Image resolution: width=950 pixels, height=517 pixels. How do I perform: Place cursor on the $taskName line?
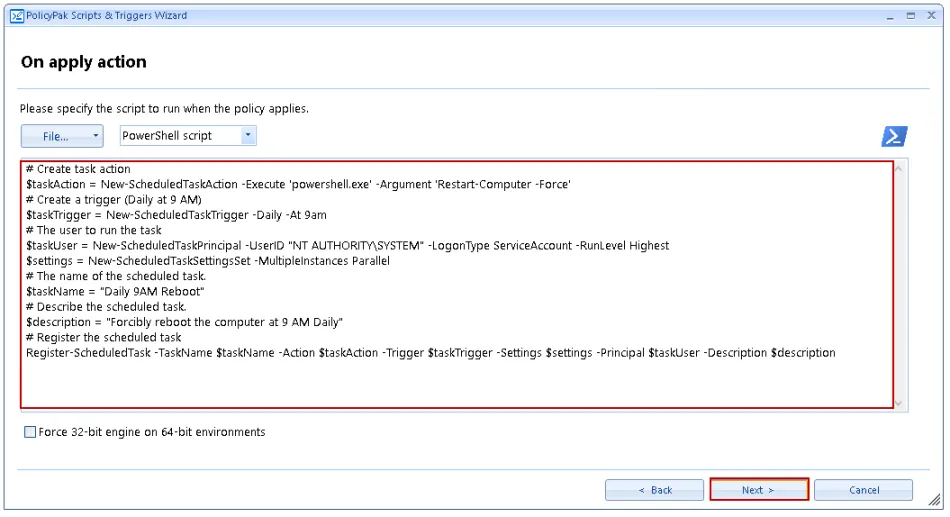point(115,291)
